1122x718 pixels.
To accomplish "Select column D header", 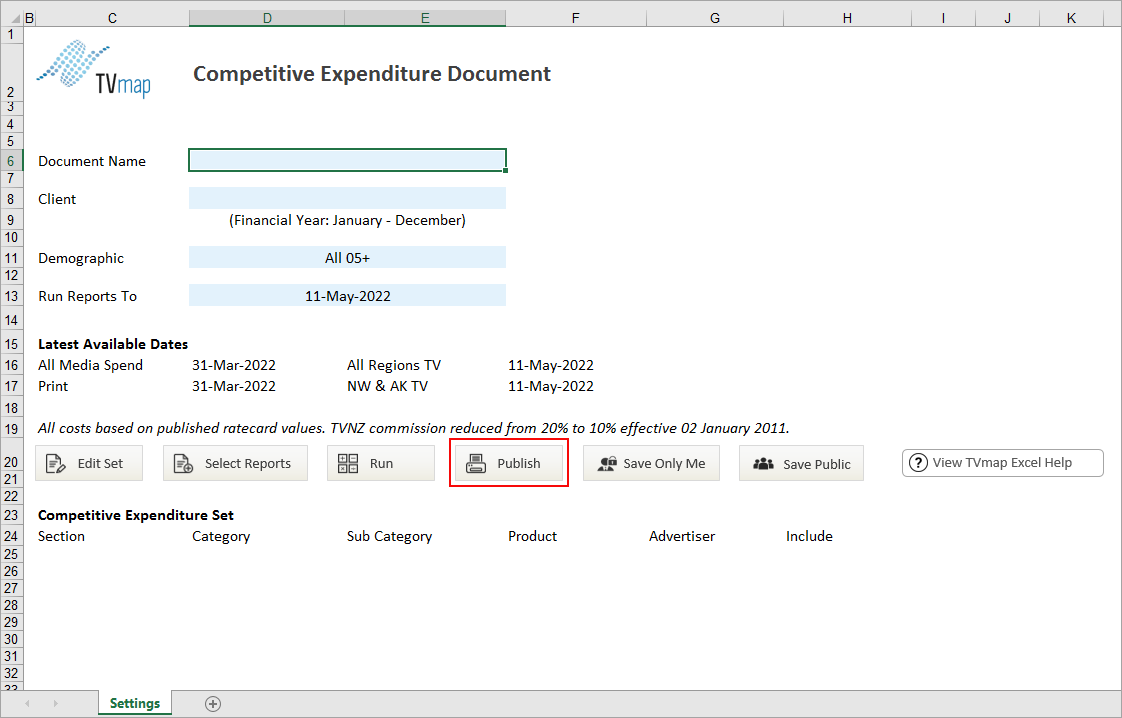I will [x=267, y=18].
